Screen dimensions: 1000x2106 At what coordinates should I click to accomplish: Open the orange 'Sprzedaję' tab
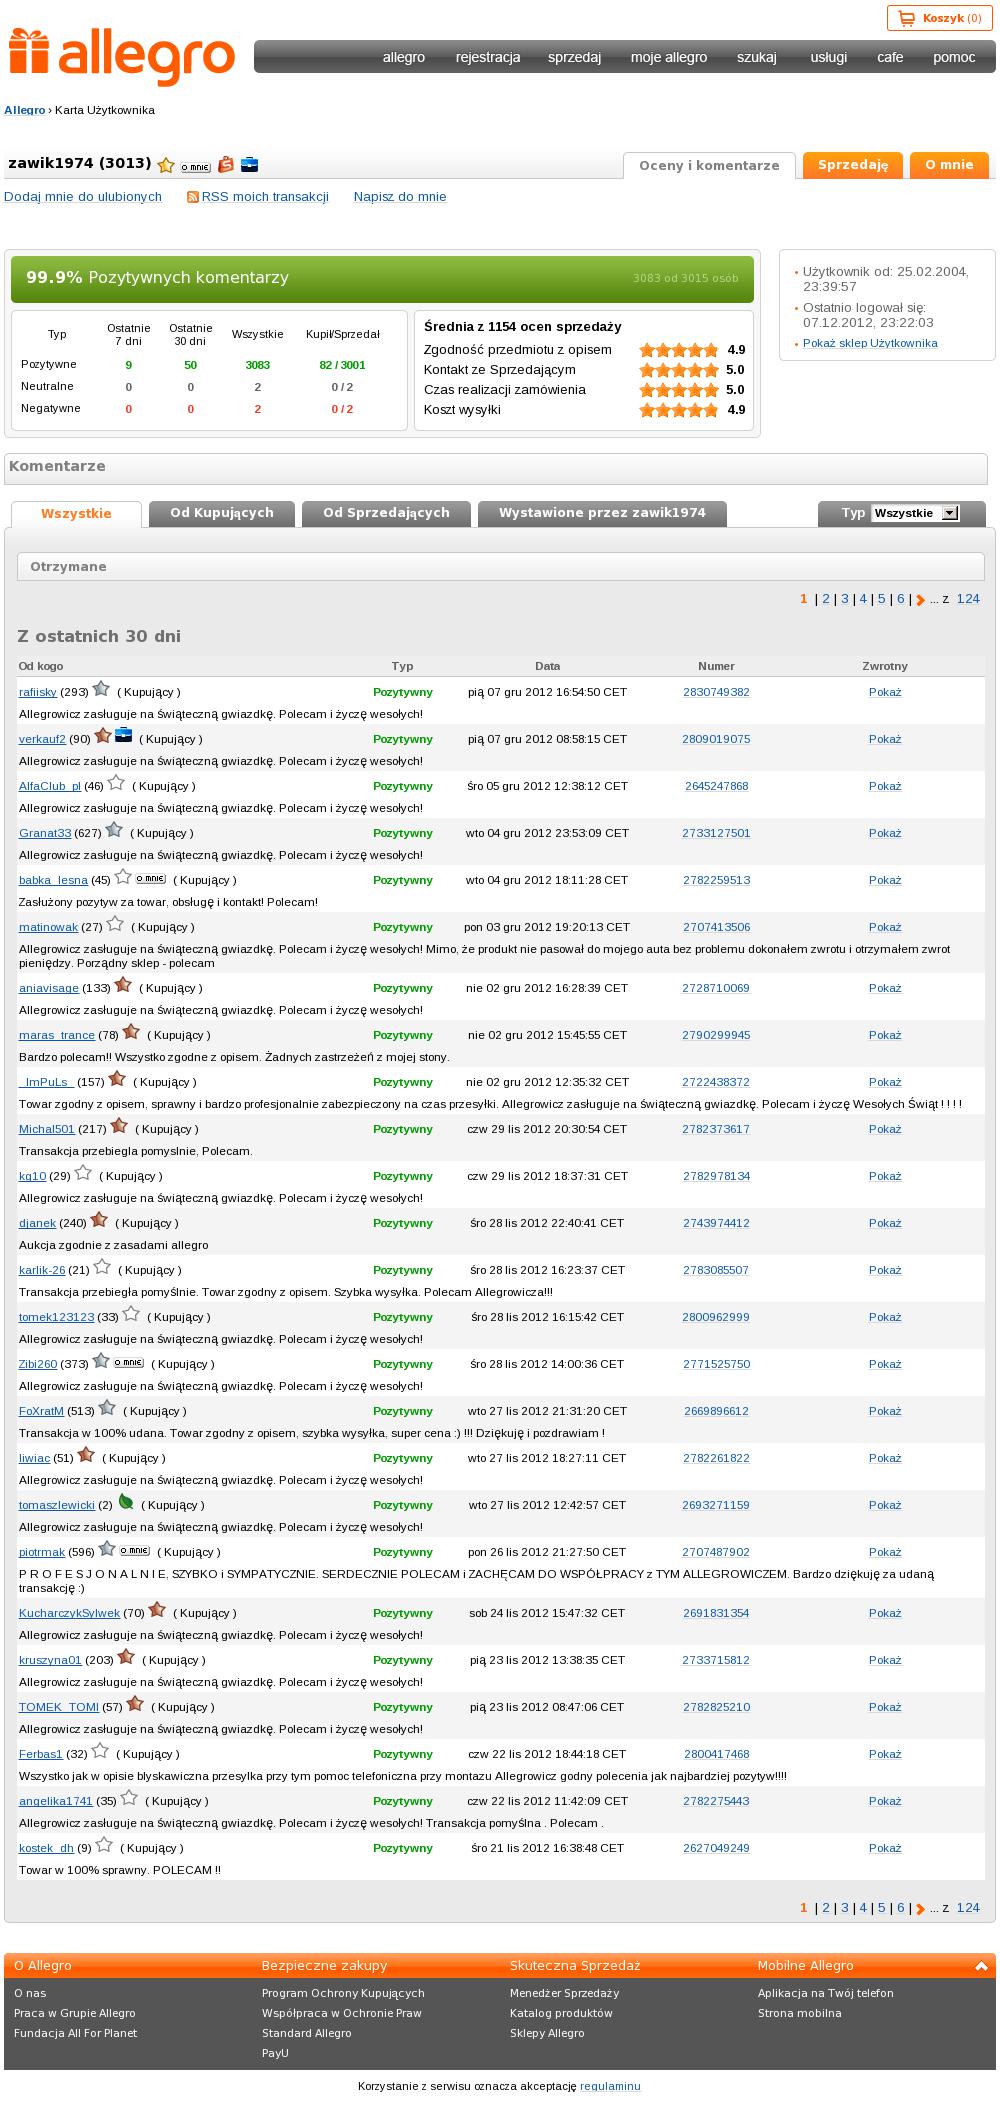click(x=853, y=165)
